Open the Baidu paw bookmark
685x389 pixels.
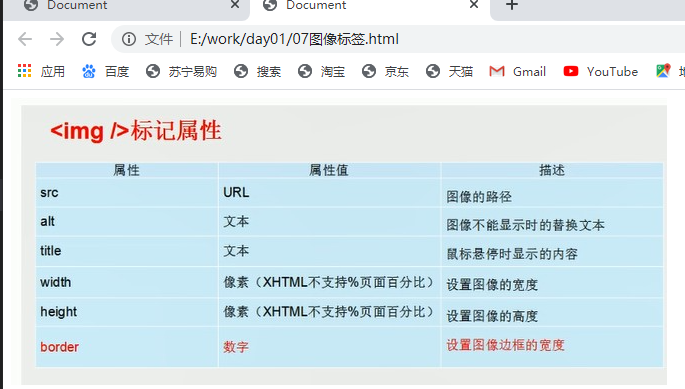[x=89, y=71]
